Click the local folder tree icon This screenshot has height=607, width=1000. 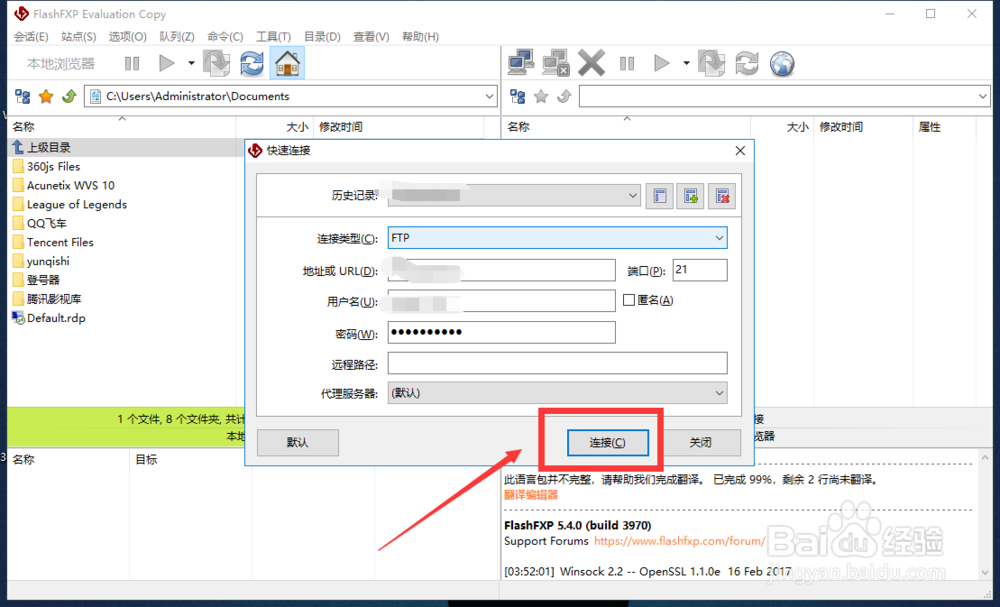[x=22, y=96]
